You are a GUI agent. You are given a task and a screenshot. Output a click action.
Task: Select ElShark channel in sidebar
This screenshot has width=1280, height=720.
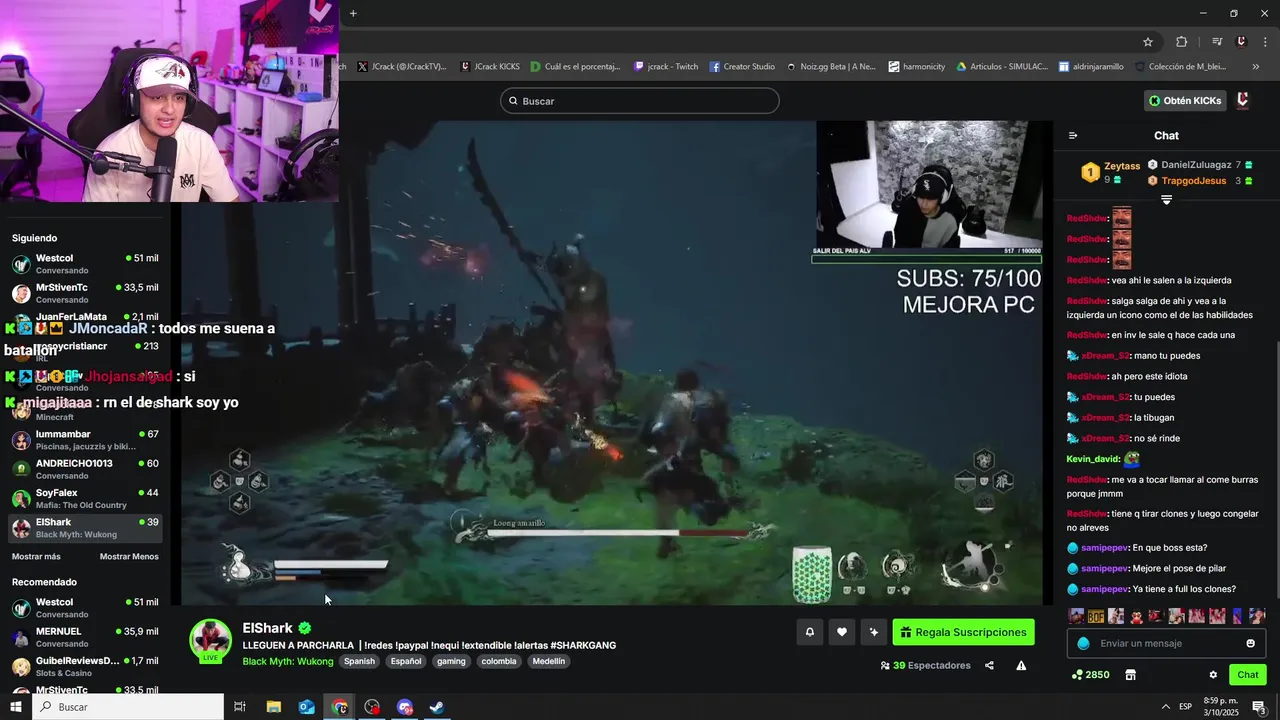(x=85, y=528)
